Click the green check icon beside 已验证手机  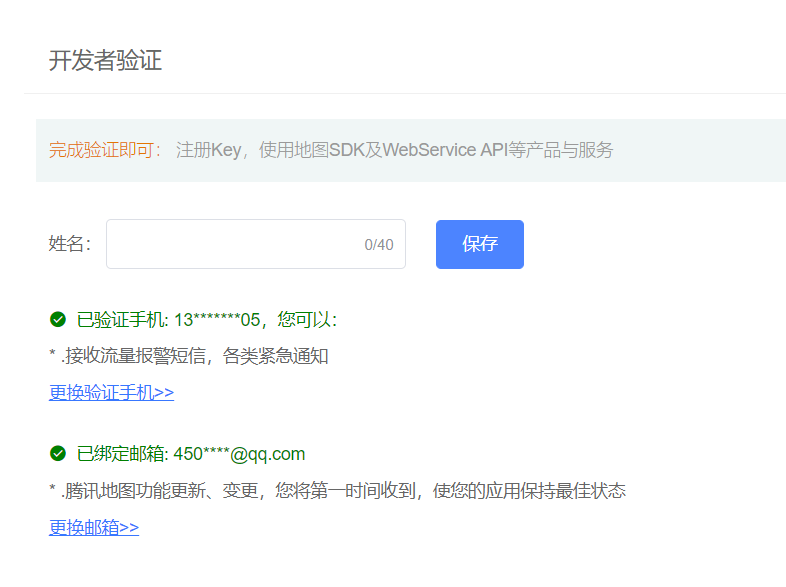coord(58,319)
